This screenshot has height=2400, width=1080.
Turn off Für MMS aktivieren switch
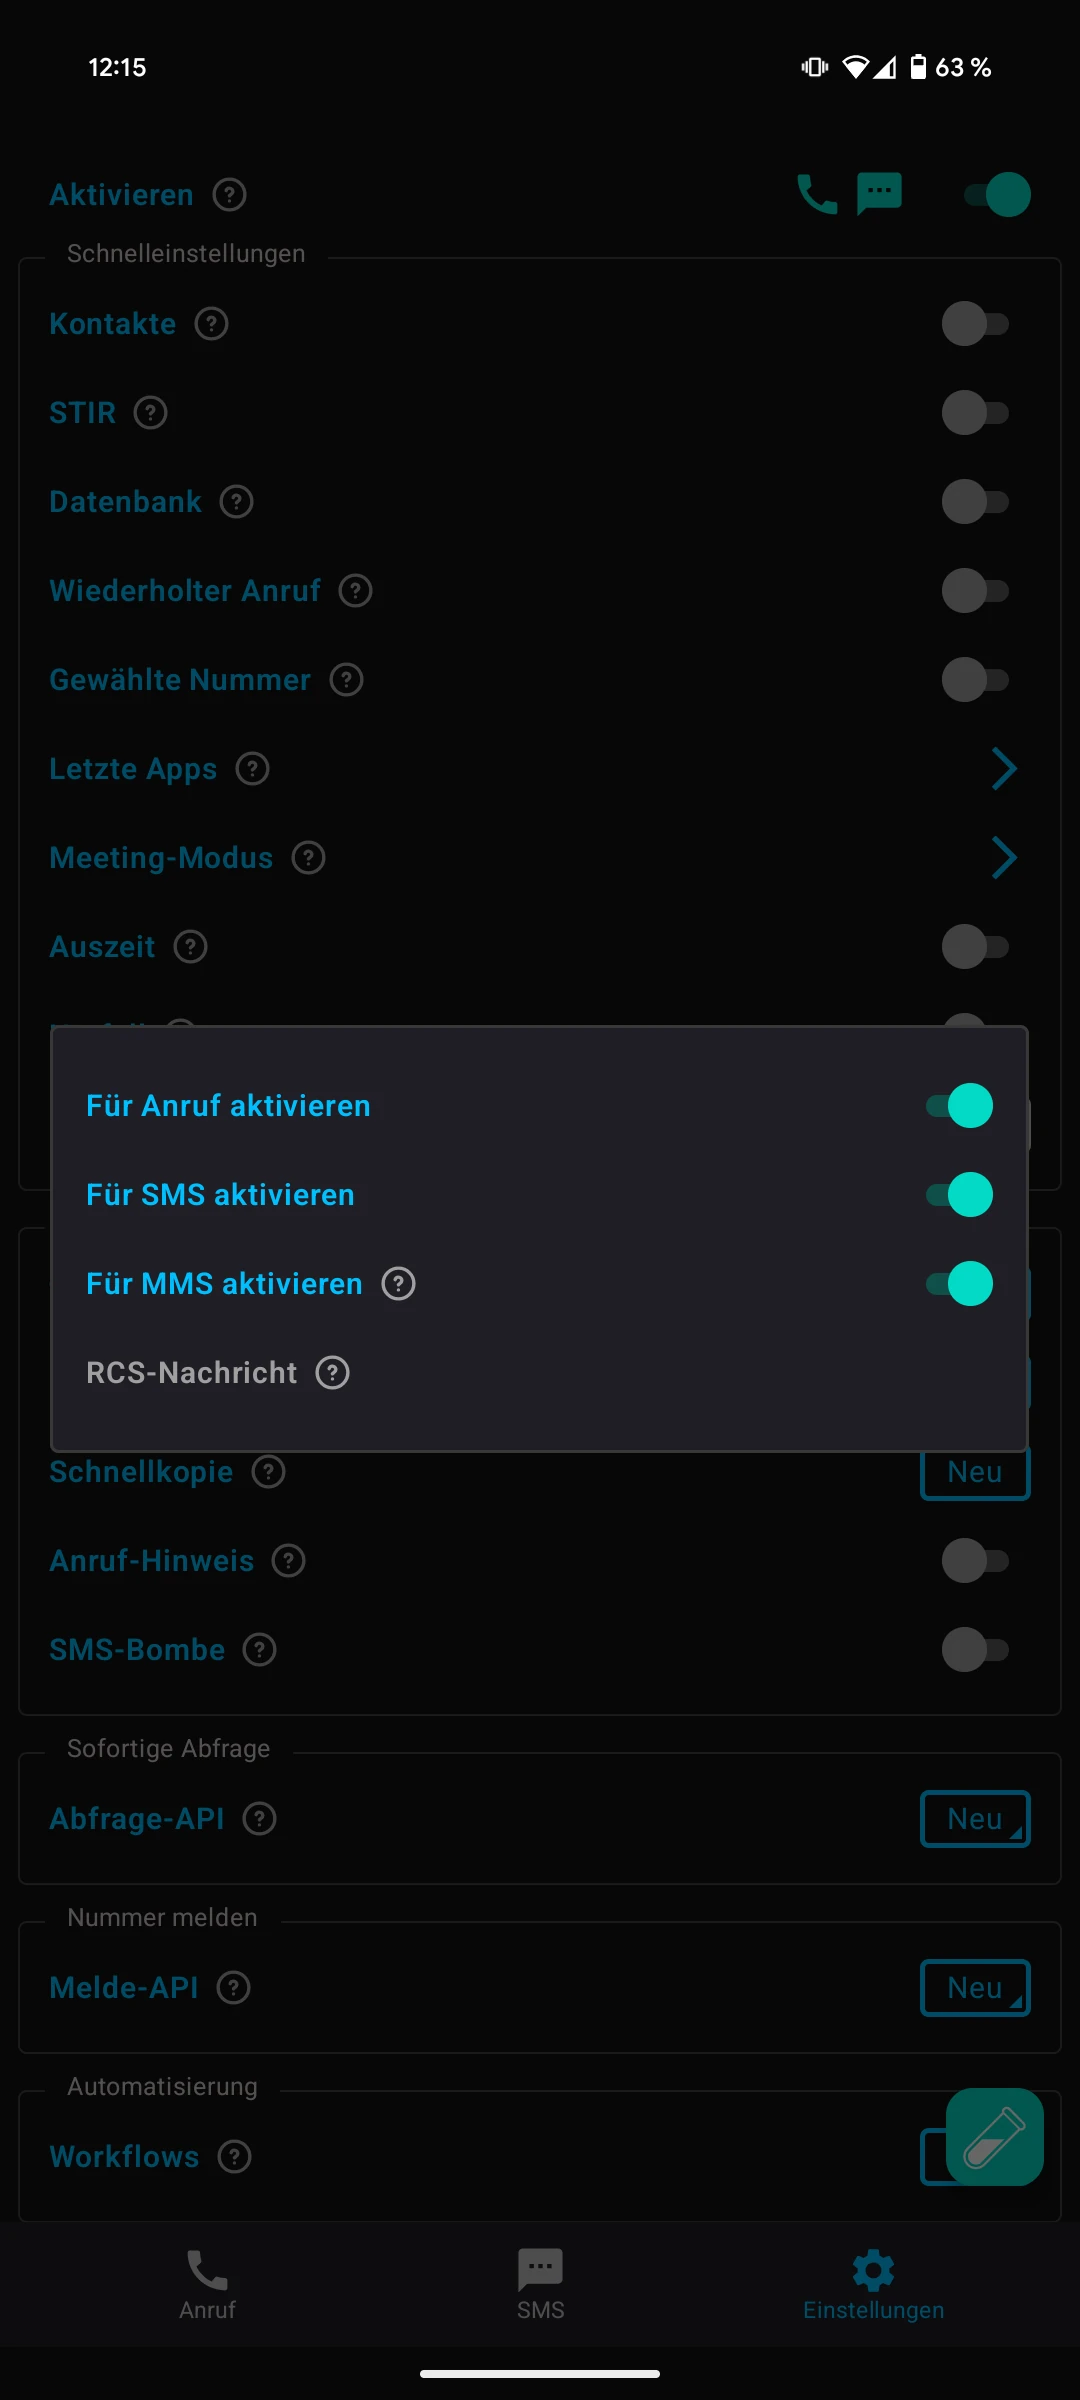(960, 1283)
